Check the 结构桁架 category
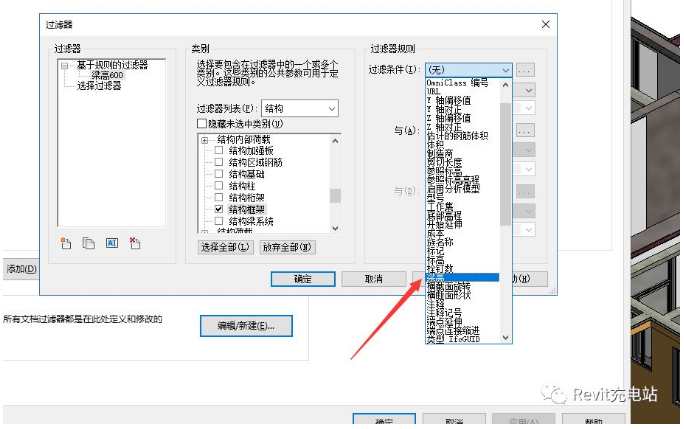This screenshot has width=684, height=429. (x=219, y=198)
